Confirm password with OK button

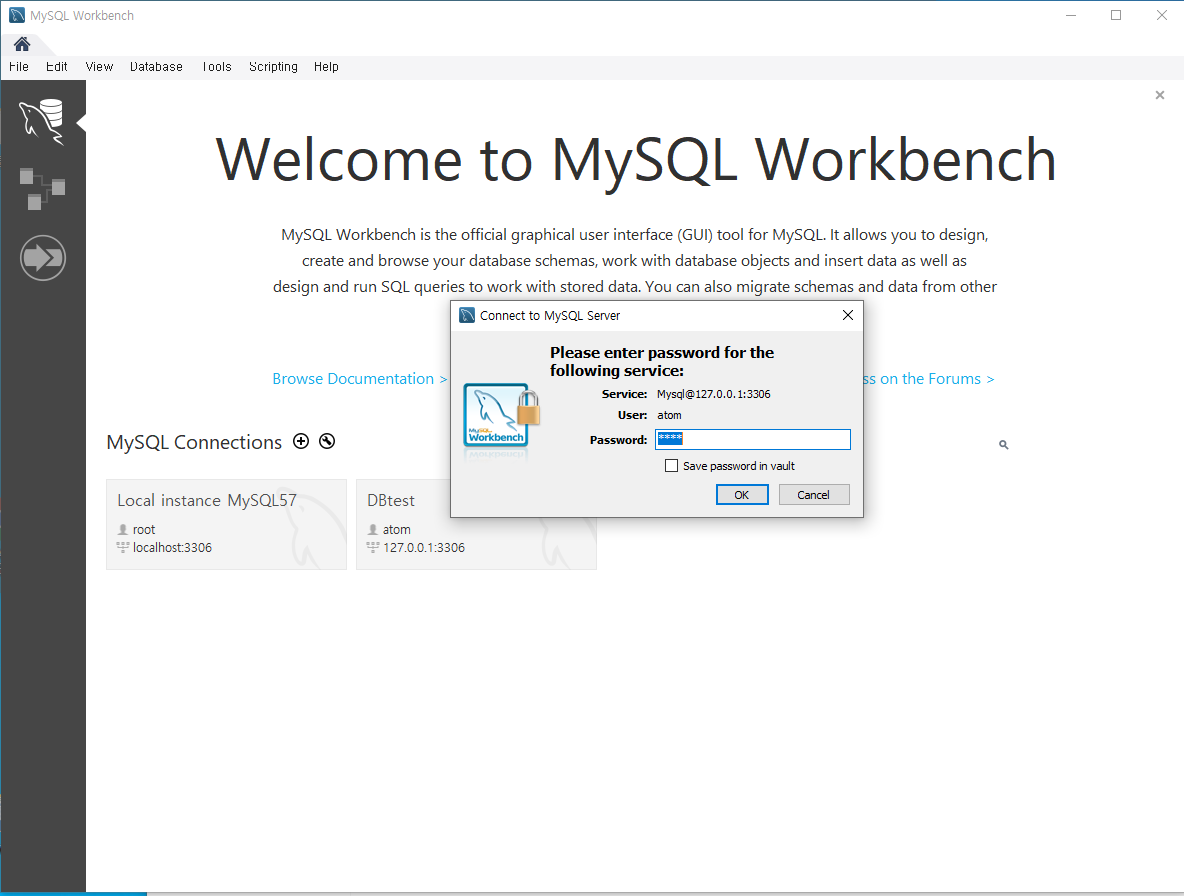pos(742,494)
